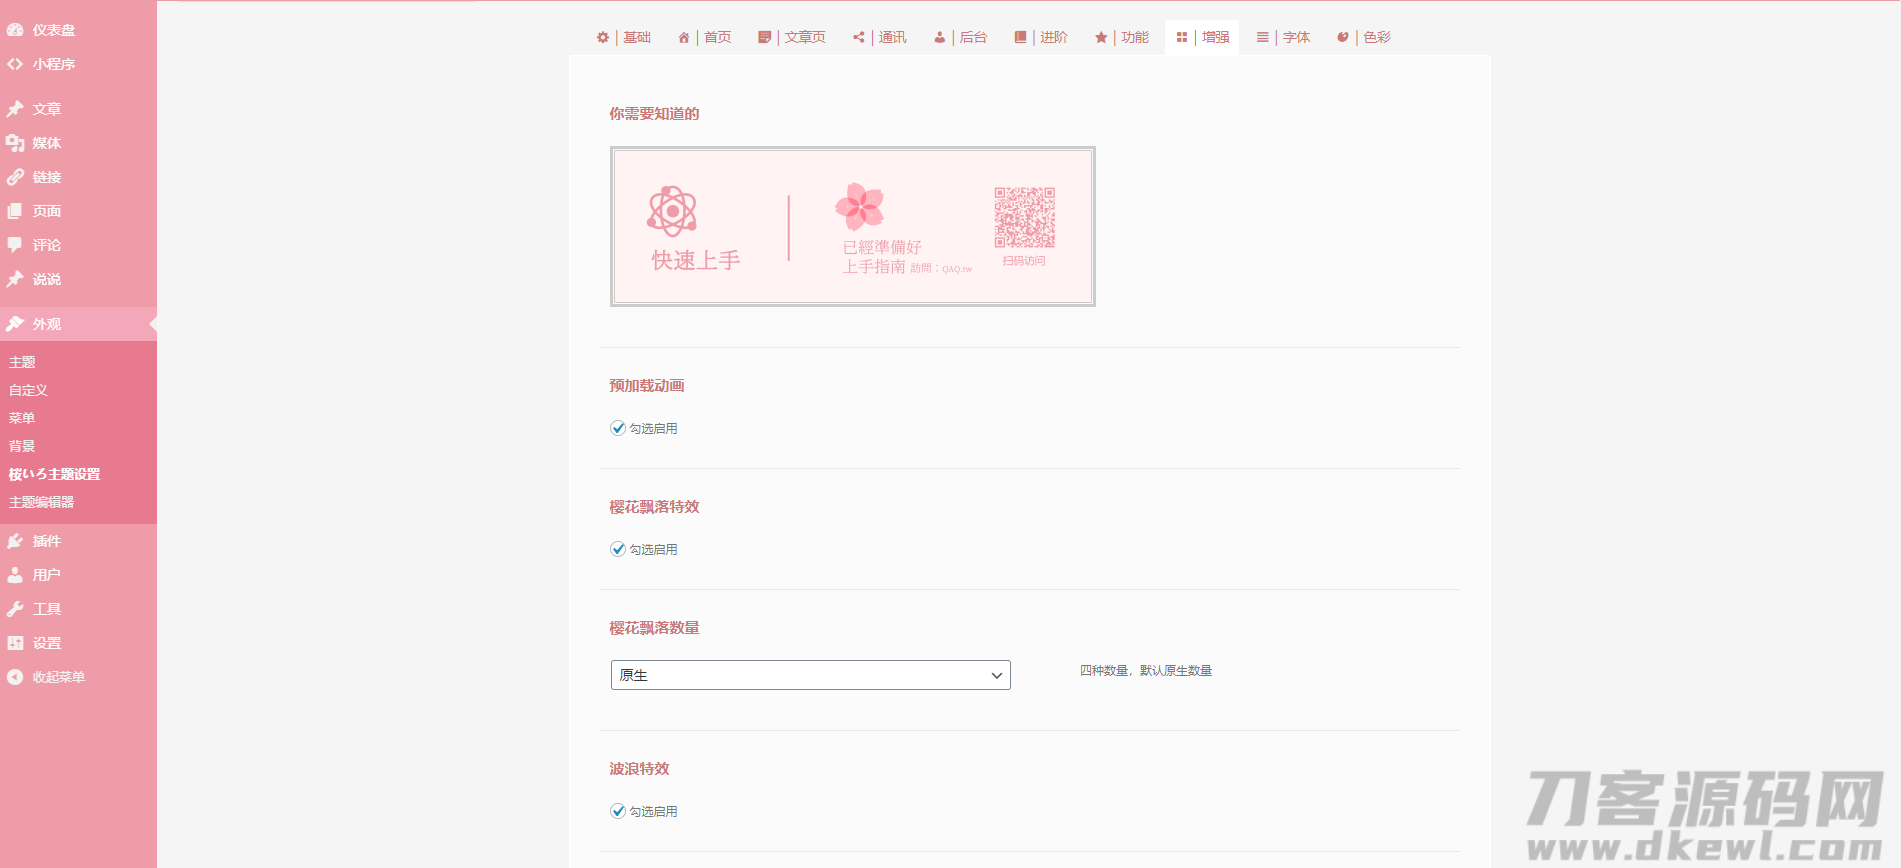Click the dashboard gauge icon in sidebar

[x=15, y=30]
